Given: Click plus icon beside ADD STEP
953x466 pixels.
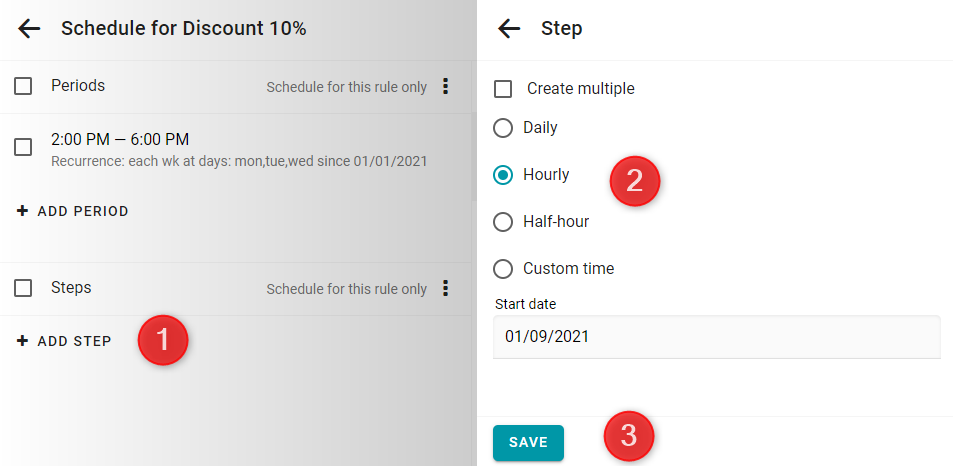Looking at the screenshot, I should [x=22, y=341].
